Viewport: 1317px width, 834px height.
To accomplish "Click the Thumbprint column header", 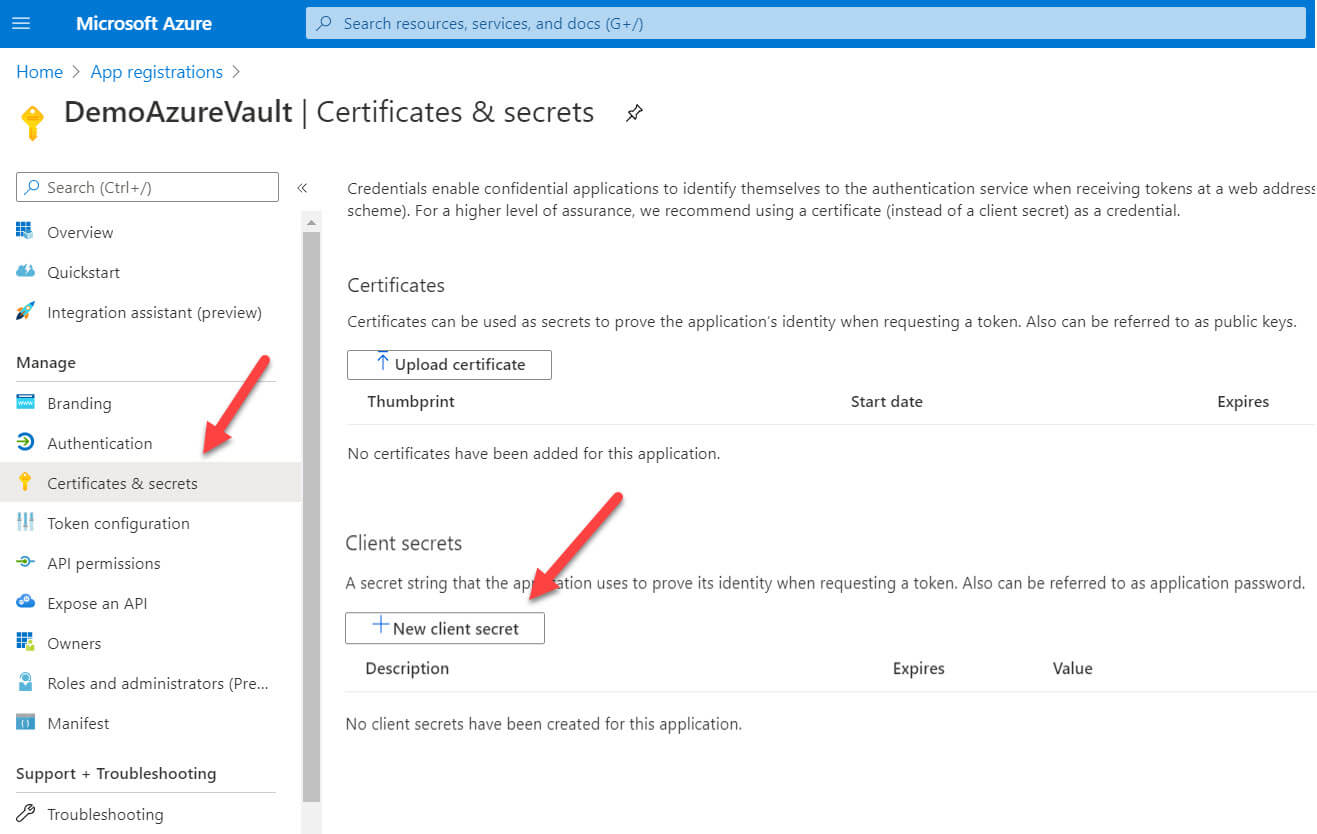I will click(411, 401).
